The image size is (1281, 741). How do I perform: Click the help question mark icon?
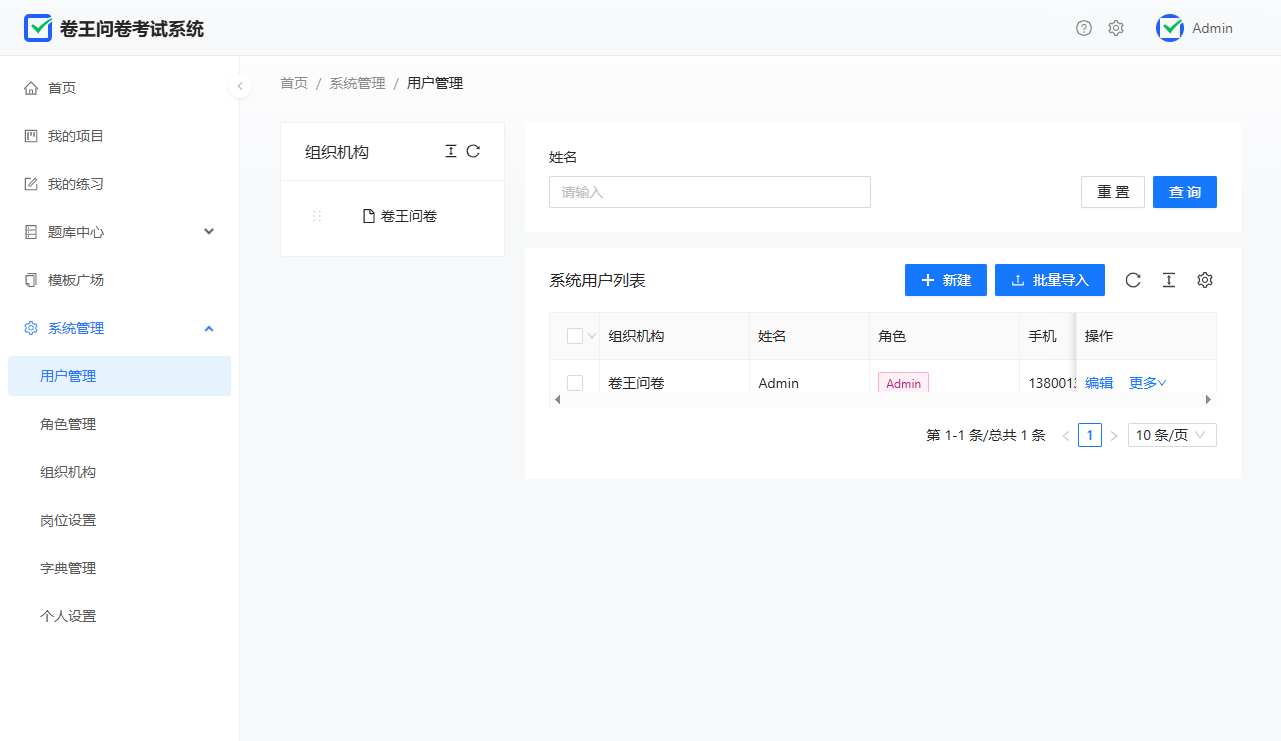(x=1084, y=28)
